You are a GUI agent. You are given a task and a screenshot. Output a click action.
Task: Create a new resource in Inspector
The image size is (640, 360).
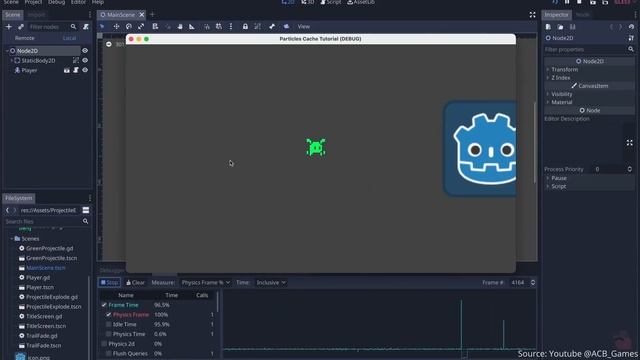[548, 27]
